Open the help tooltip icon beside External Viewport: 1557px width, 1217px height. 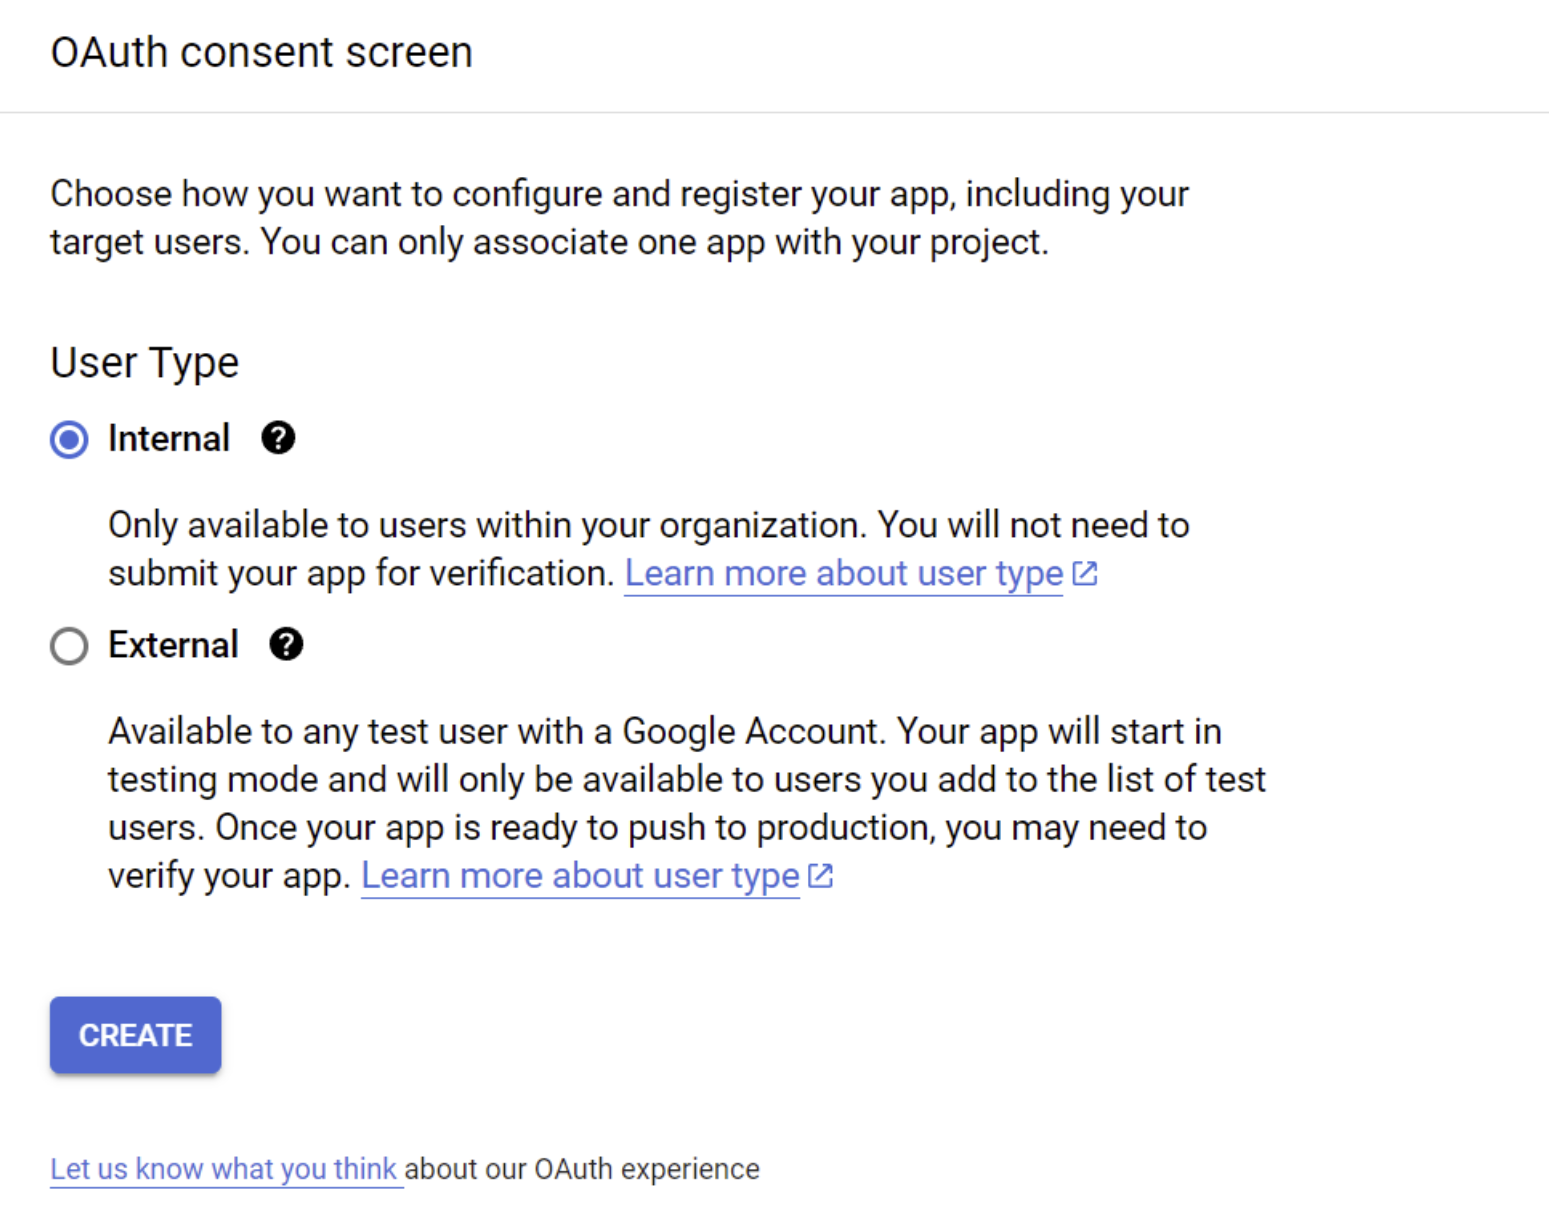pyautogui.click(x=286, y=644)
